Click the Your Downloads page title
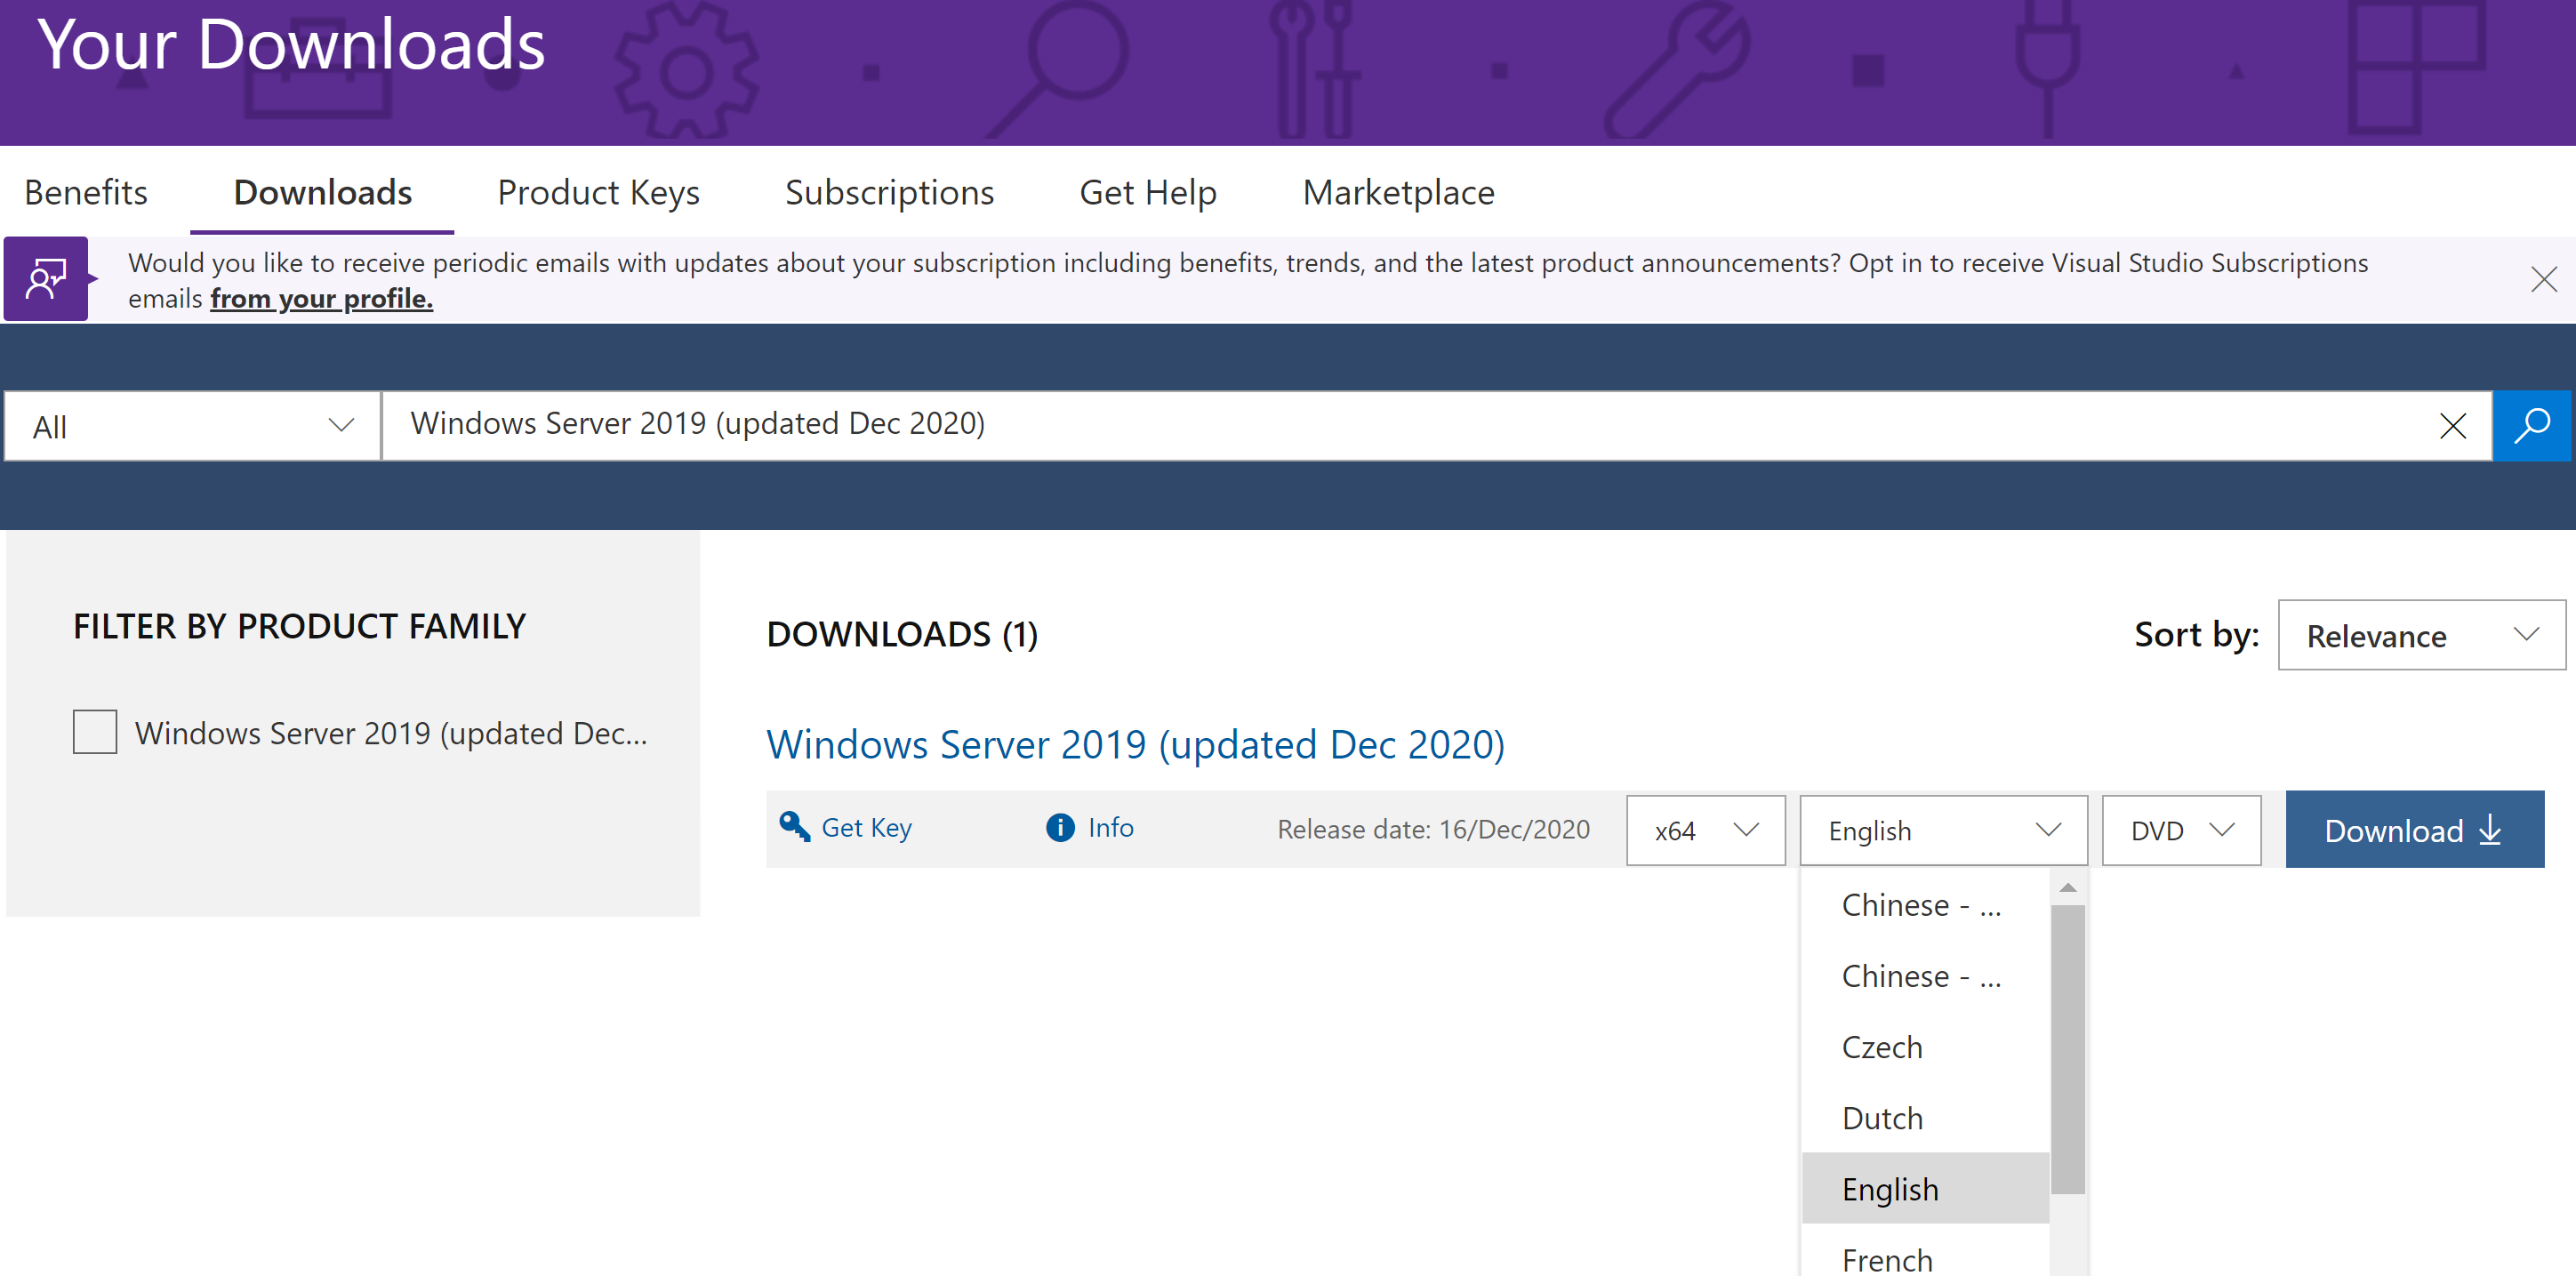The image size is (2576, 1276). point(291,45)
